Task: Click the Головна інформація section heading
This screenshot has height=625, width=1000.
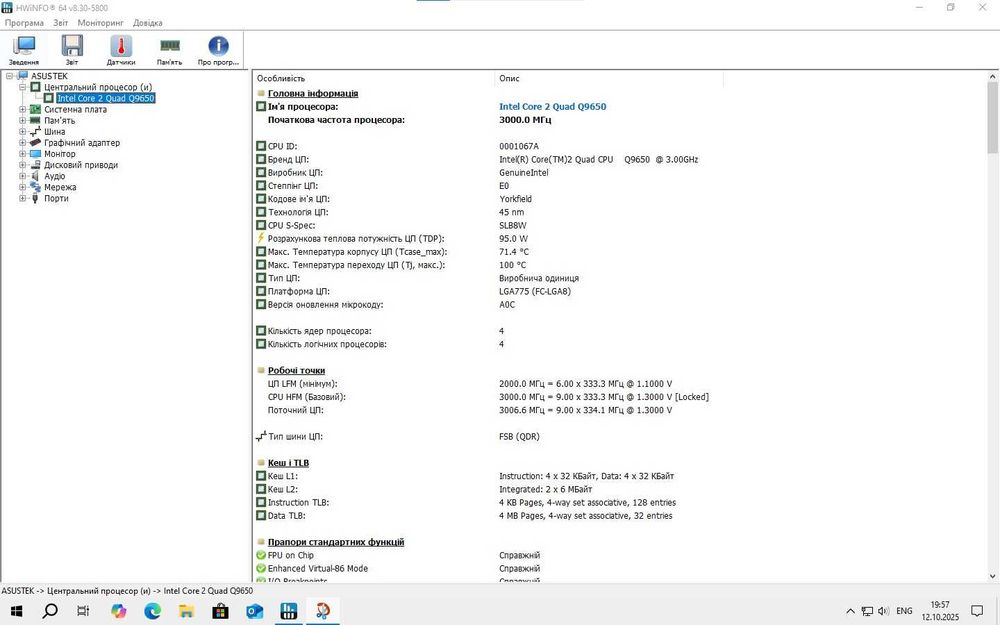Action: pyautogui.click(x=312, y=93)
